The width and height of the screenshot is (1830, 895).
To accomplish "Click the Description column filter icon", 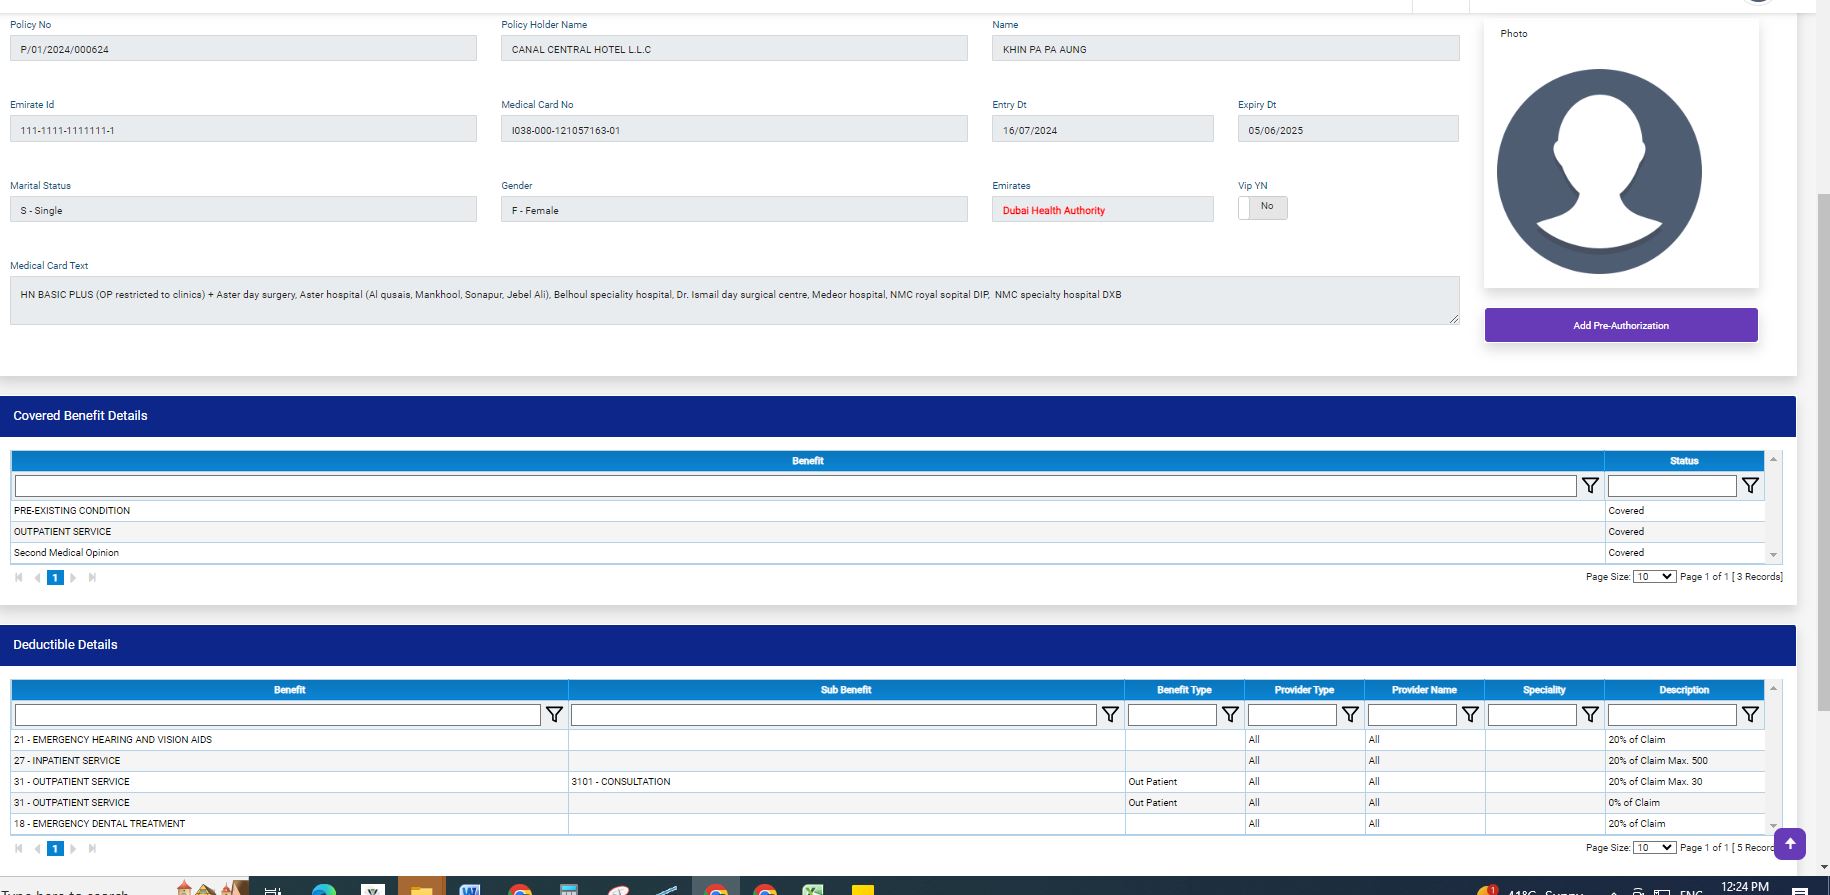I will [x=1750, y=715].
